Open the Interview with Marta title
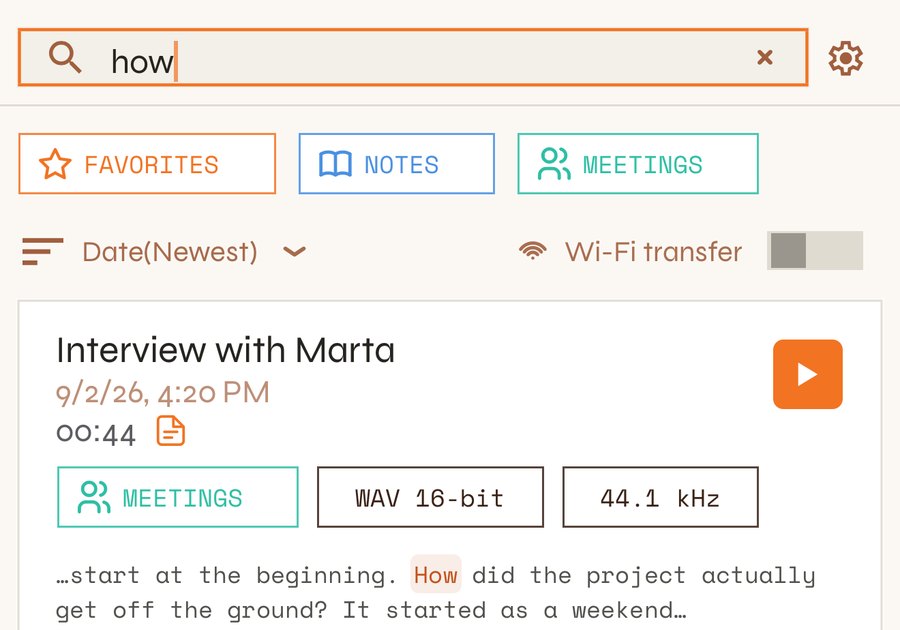 (x=226, y=350)
